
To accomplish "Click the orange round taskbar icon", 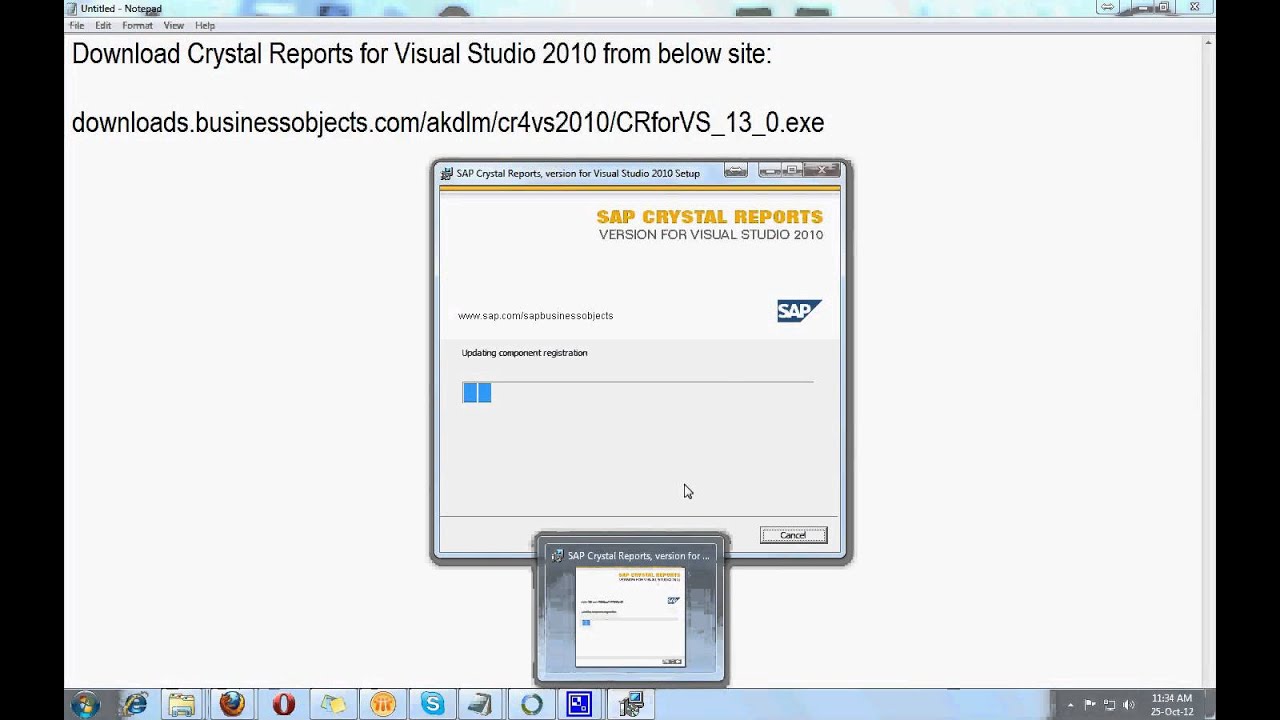I will point(383,704).
